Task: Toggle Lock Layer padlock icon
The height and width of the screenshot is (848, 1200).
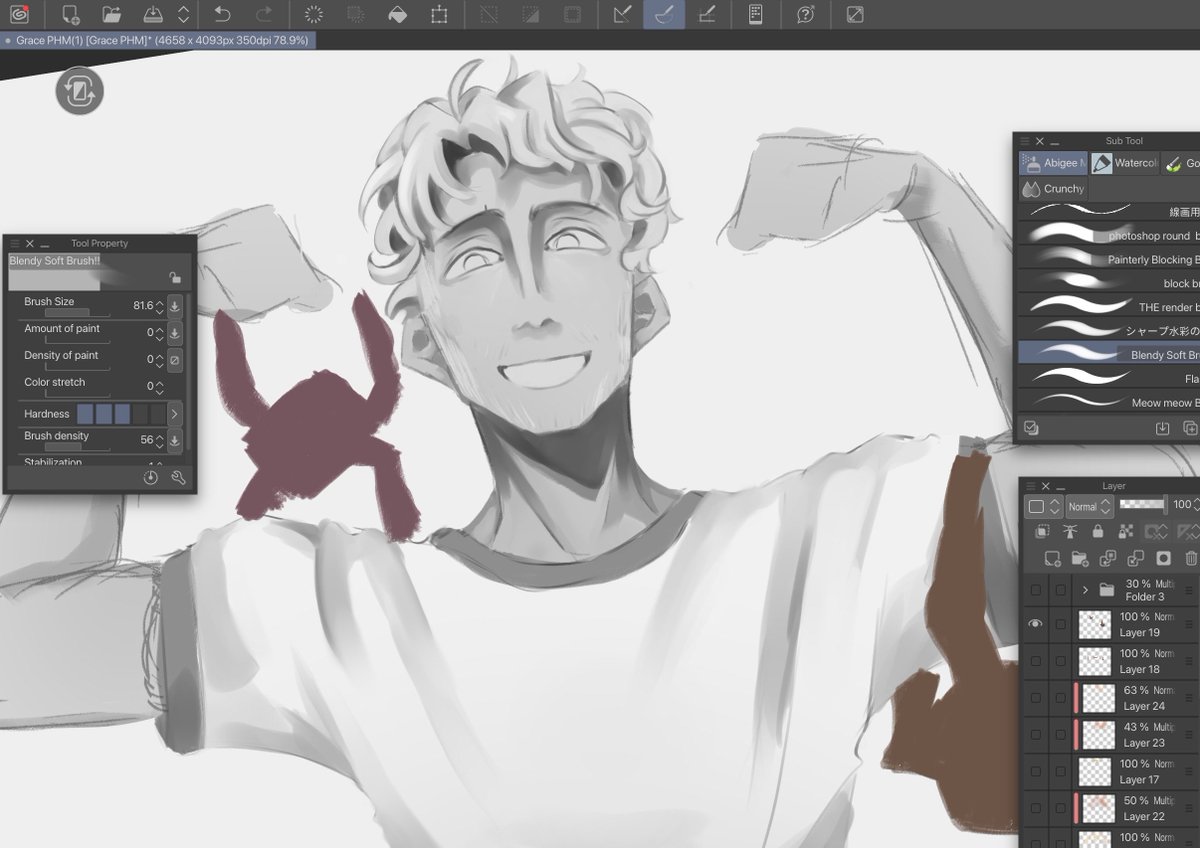Action: (1098, 532)
